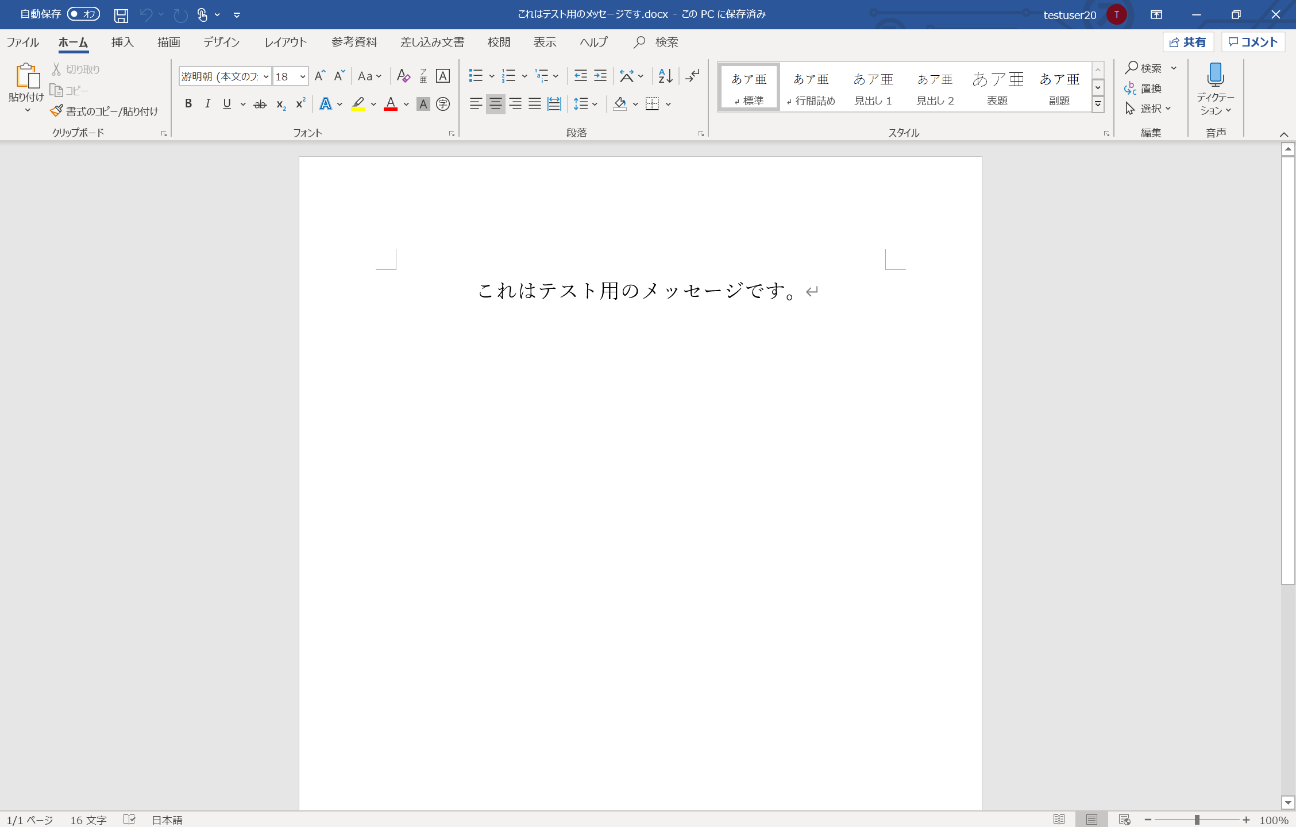This screenshot has height=827, width=1296.
Task: Open the File (ファイル) tab
Action: coord(23,42)
